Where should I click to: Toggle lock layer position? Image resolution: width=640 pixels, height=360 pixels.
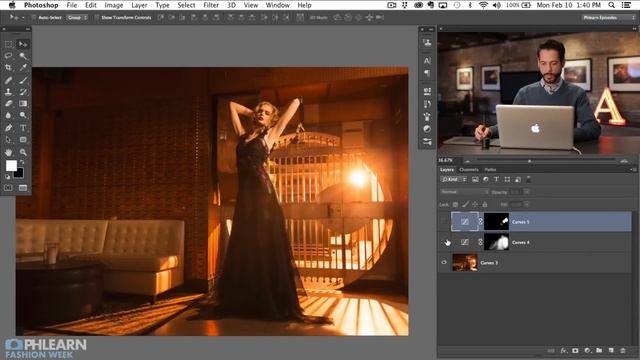(475, 204)
